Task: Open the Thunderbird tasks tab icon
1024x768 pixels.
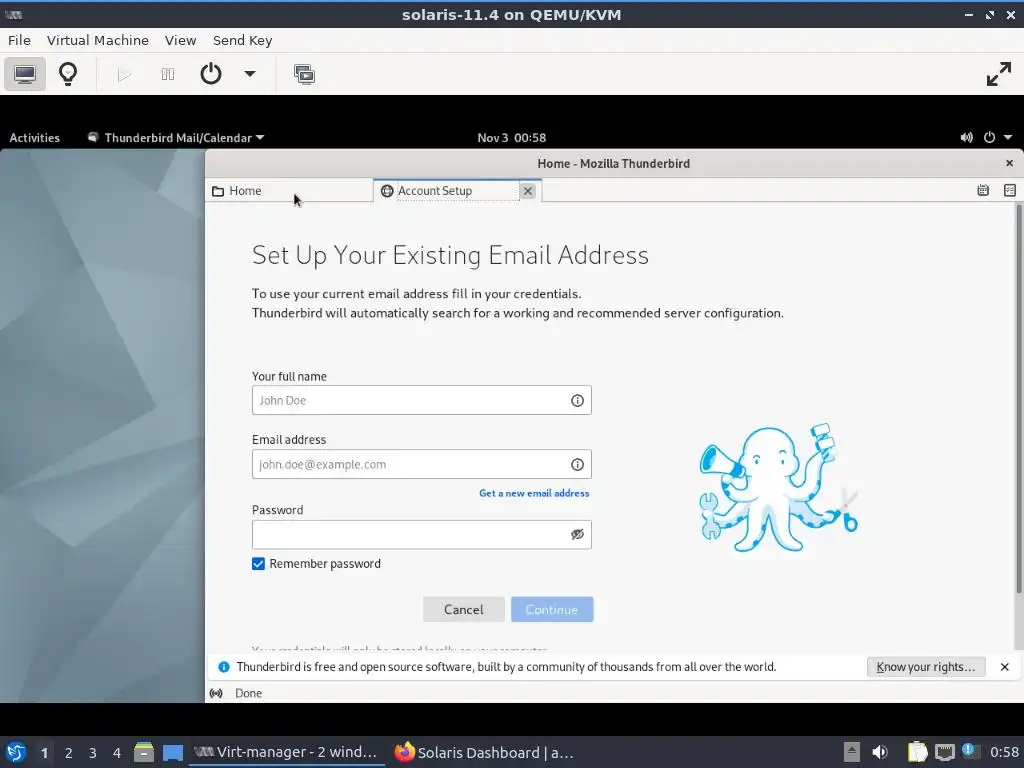Action: (x=1010, y=191)
